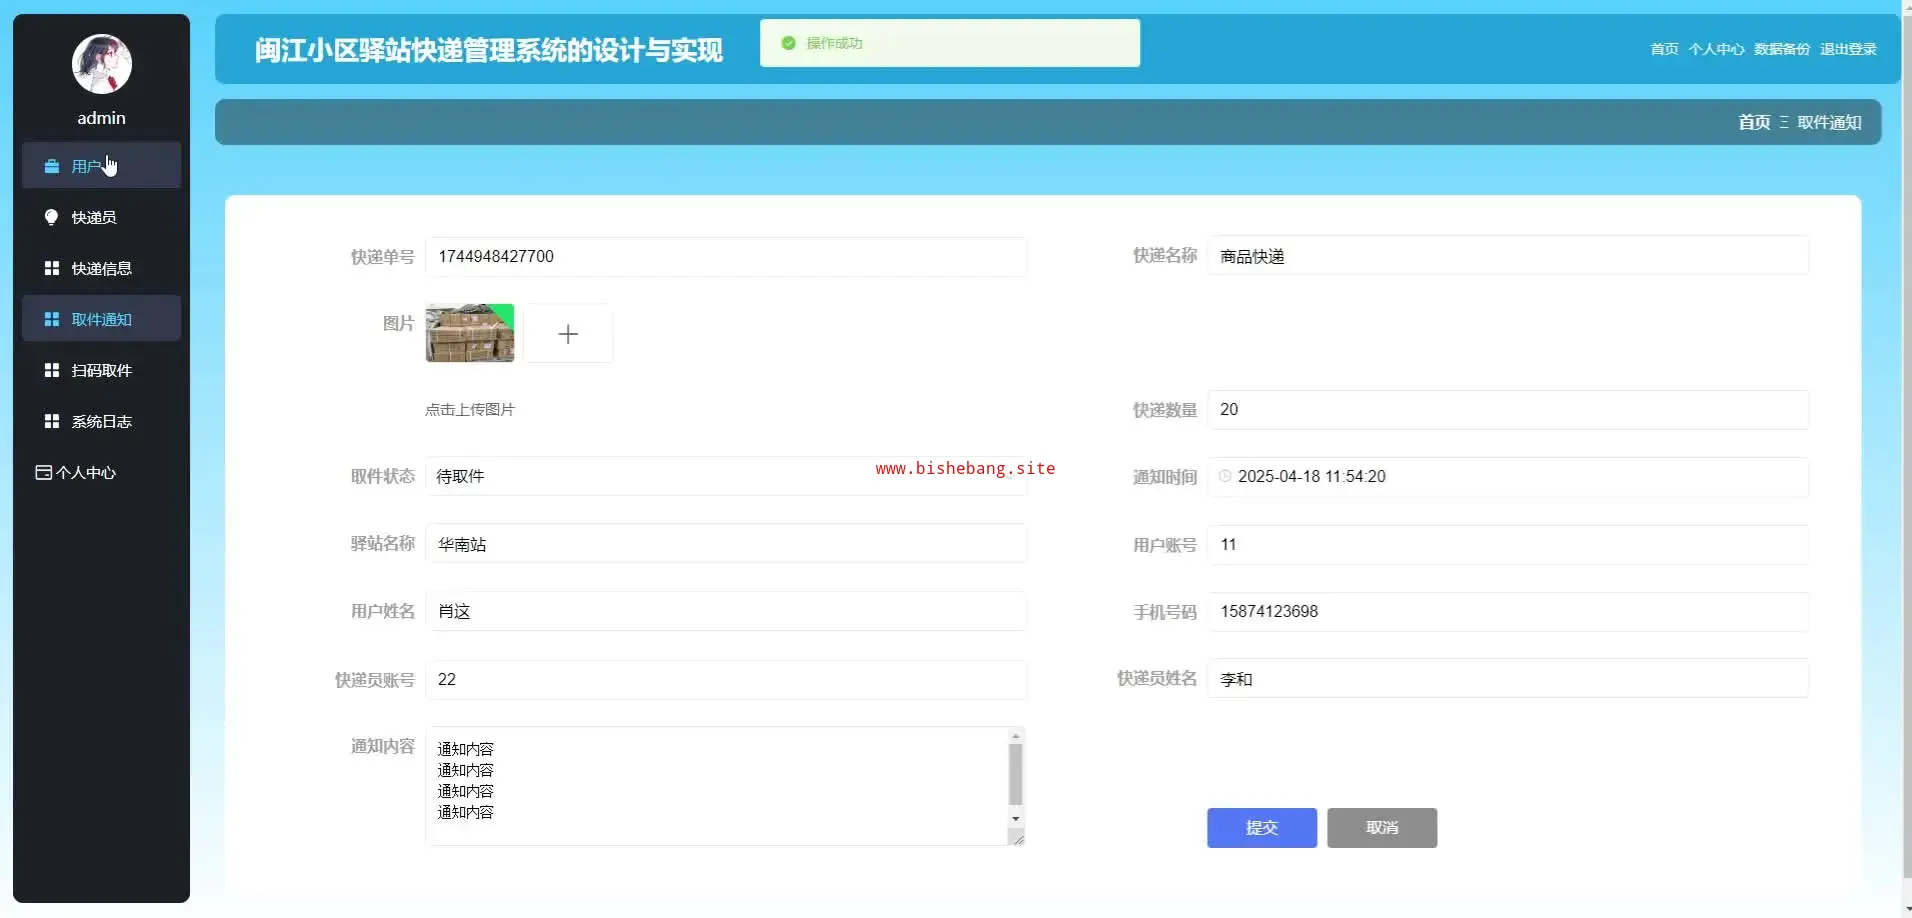The image size is (1912, 918).
Task: Open the 快递员 sidebar menu
Action: pyautogui.click(x=102, y=217)
